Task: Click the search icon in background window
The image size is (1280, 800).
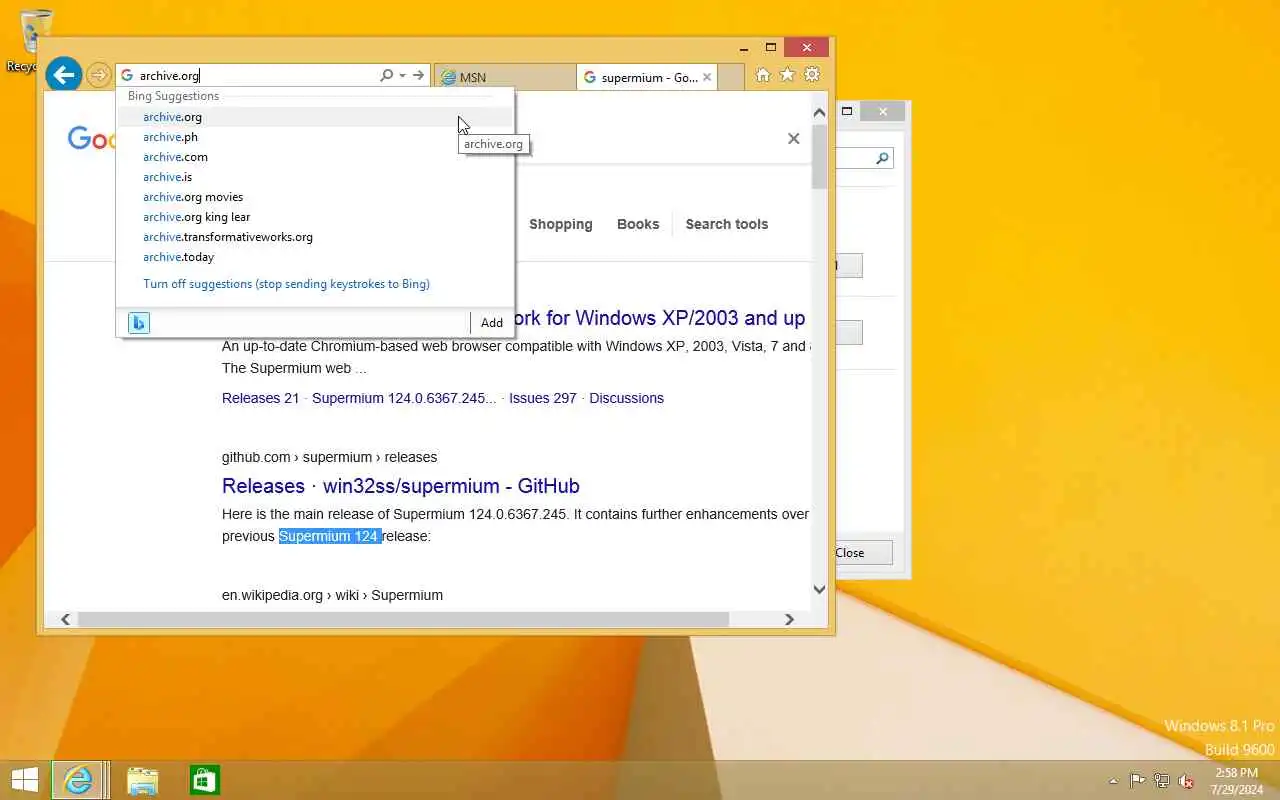Action: pos(882,158)
